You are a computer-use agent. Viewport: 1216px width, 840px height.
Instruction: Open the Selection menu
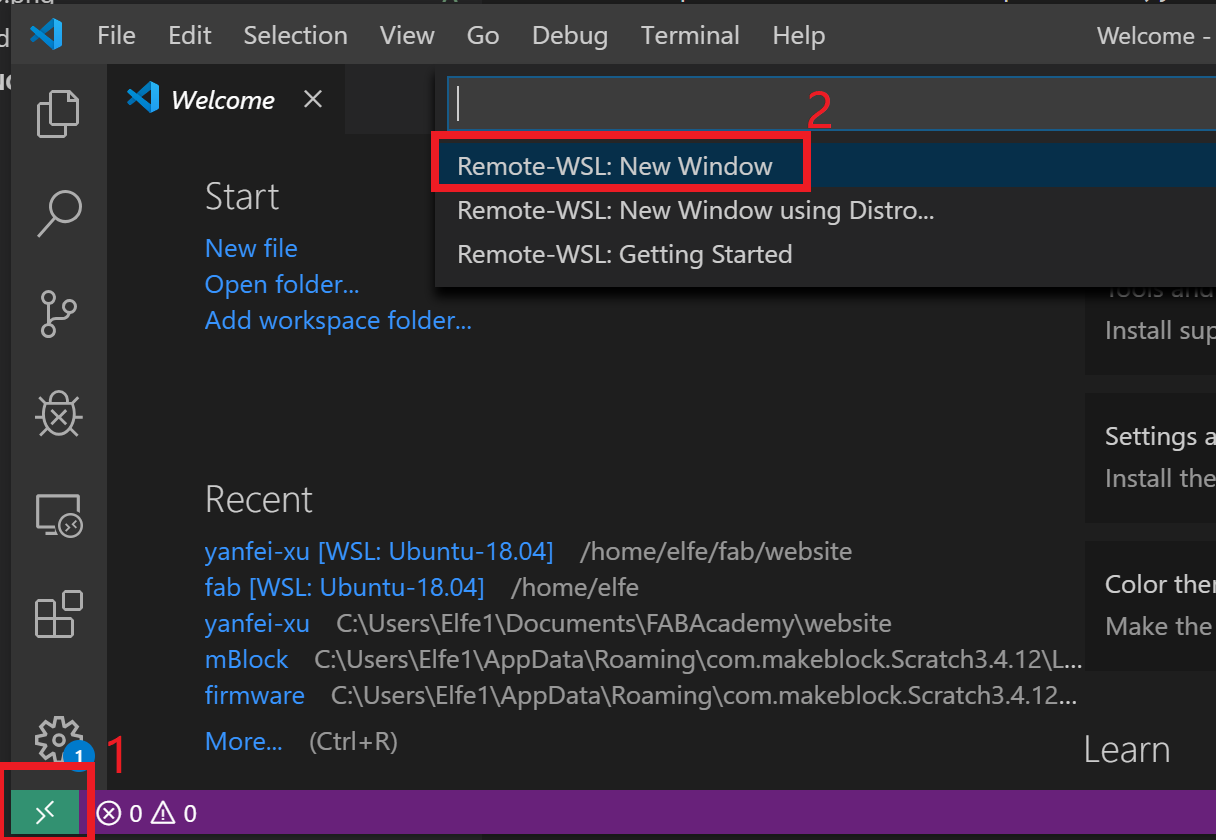[x=296, y=36]
